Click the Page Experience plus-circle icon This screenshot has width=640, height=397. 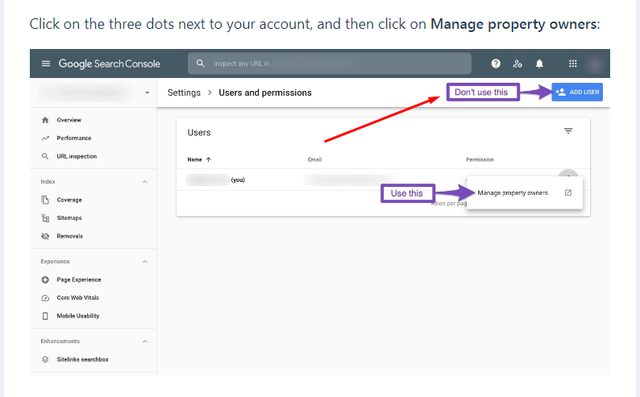[x=45, y=279]
